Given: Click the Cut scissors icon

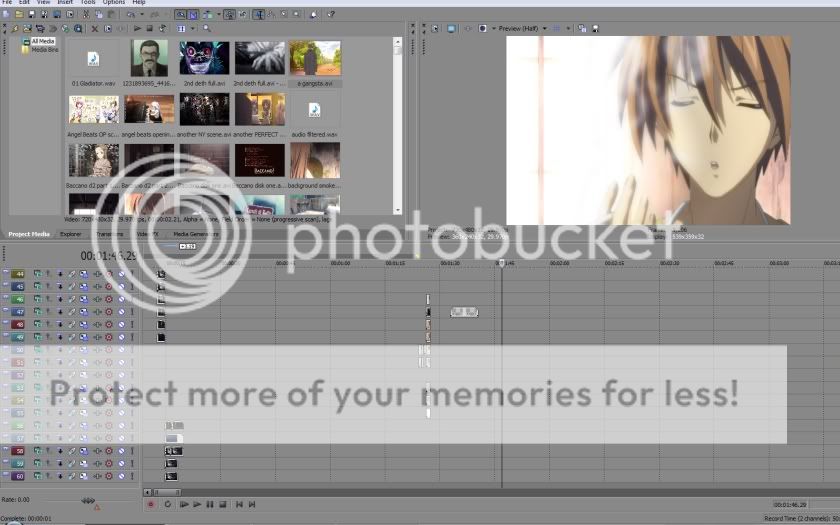Looking at the screenshot, I should pyautogui.click(x=86, y=14).
